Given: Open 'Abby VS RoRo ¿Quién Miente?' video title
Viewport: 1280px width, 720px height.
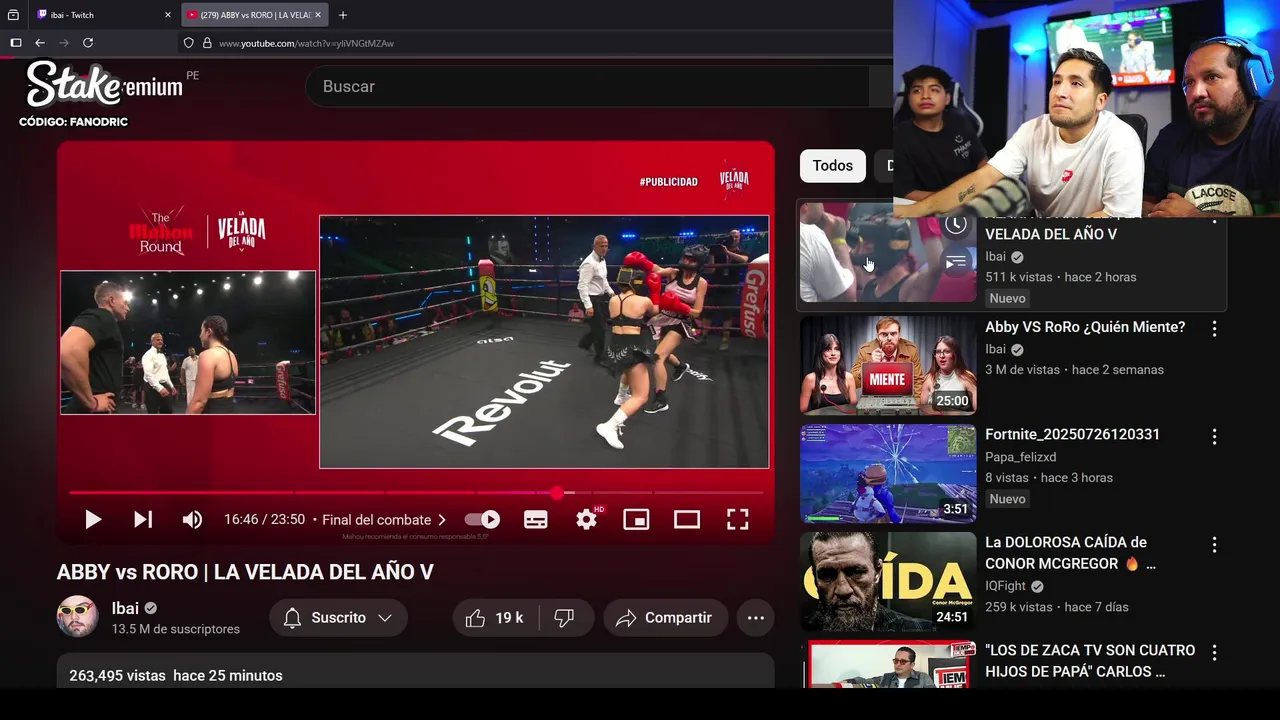Looking at the screenshot, I should coord(1085,327).
